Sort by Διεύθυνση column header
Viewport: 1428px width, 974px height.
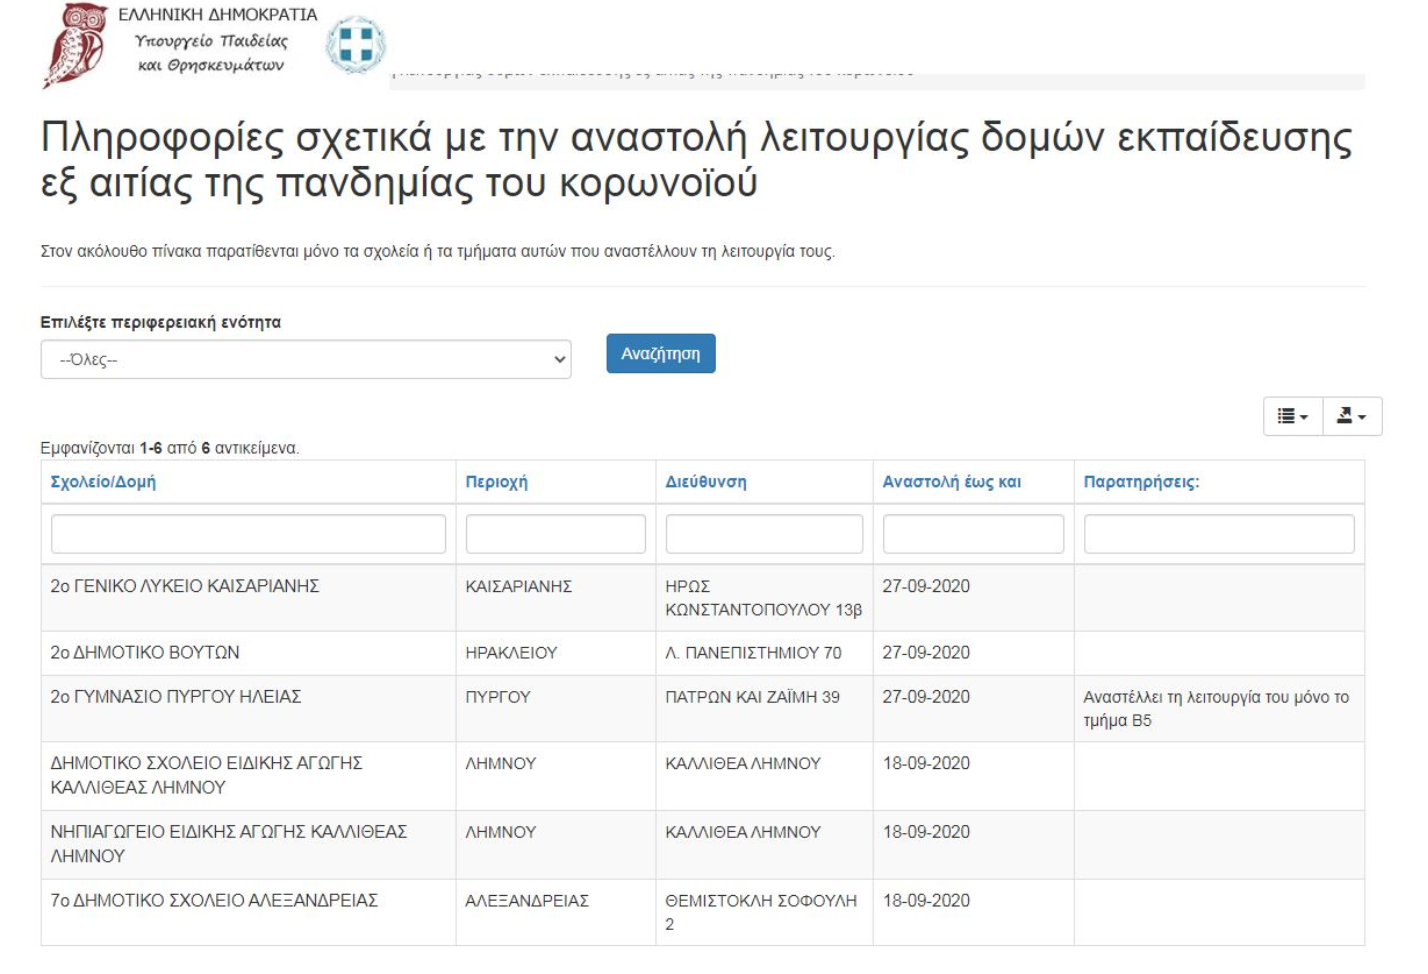(705, 482)
